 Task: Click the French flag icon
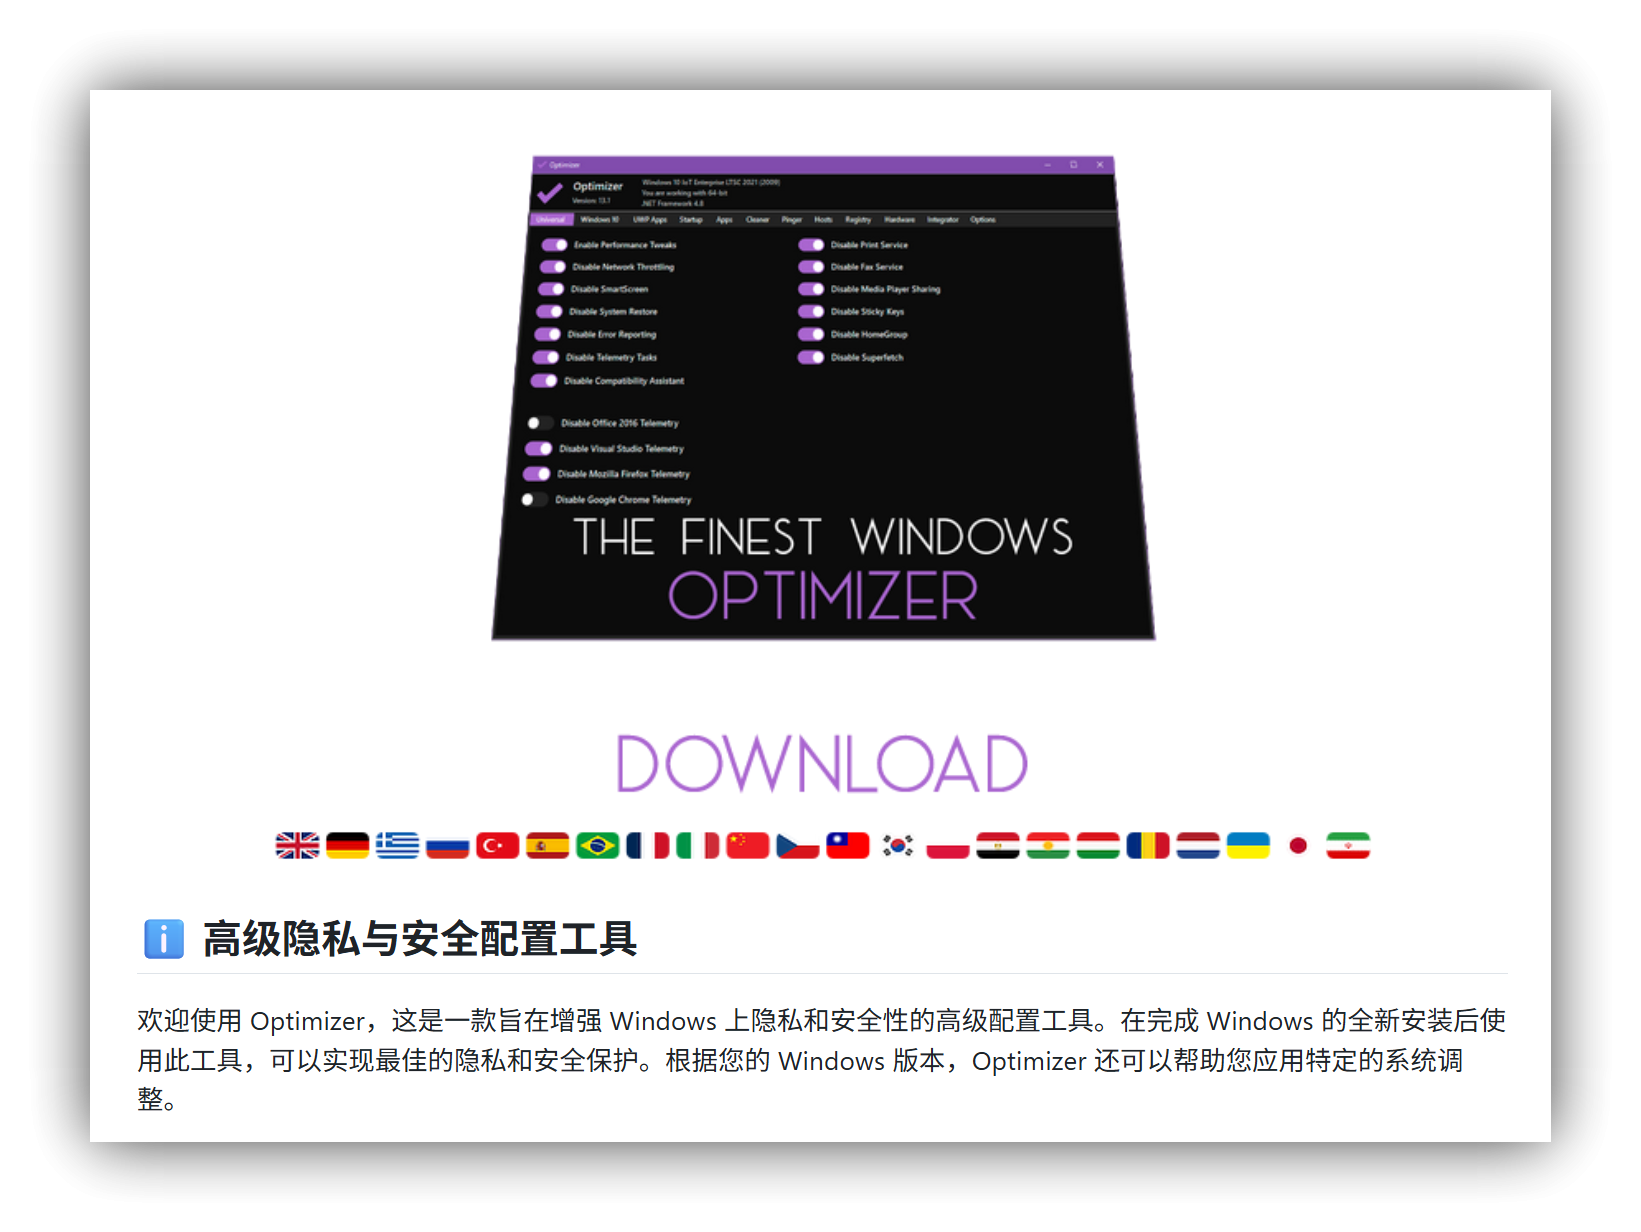(x=647, y=846)
